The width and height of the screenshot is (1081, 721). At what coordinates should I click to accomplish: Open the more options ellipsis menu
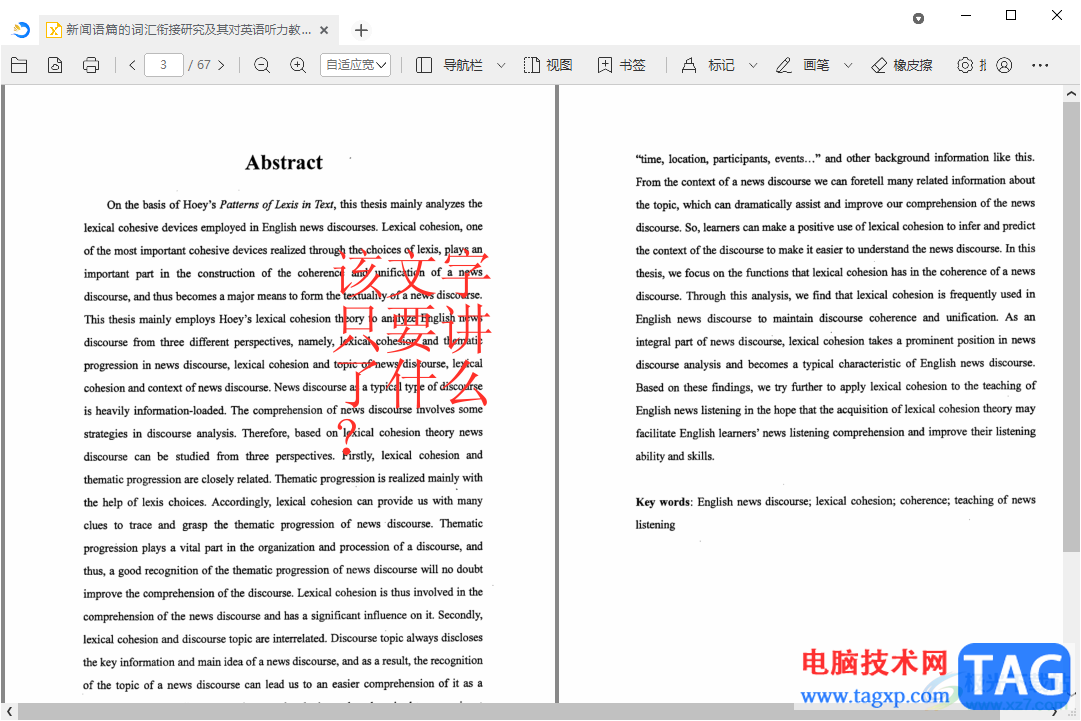(x=1040, y=65)
